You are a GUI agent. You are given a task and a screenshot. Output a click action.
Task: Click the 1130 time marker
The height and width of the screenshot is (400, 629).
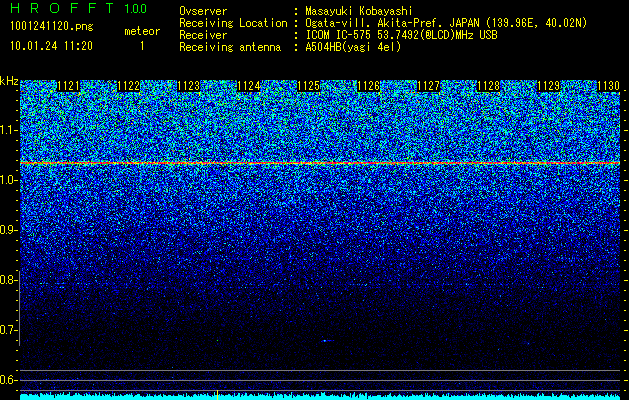609,86
